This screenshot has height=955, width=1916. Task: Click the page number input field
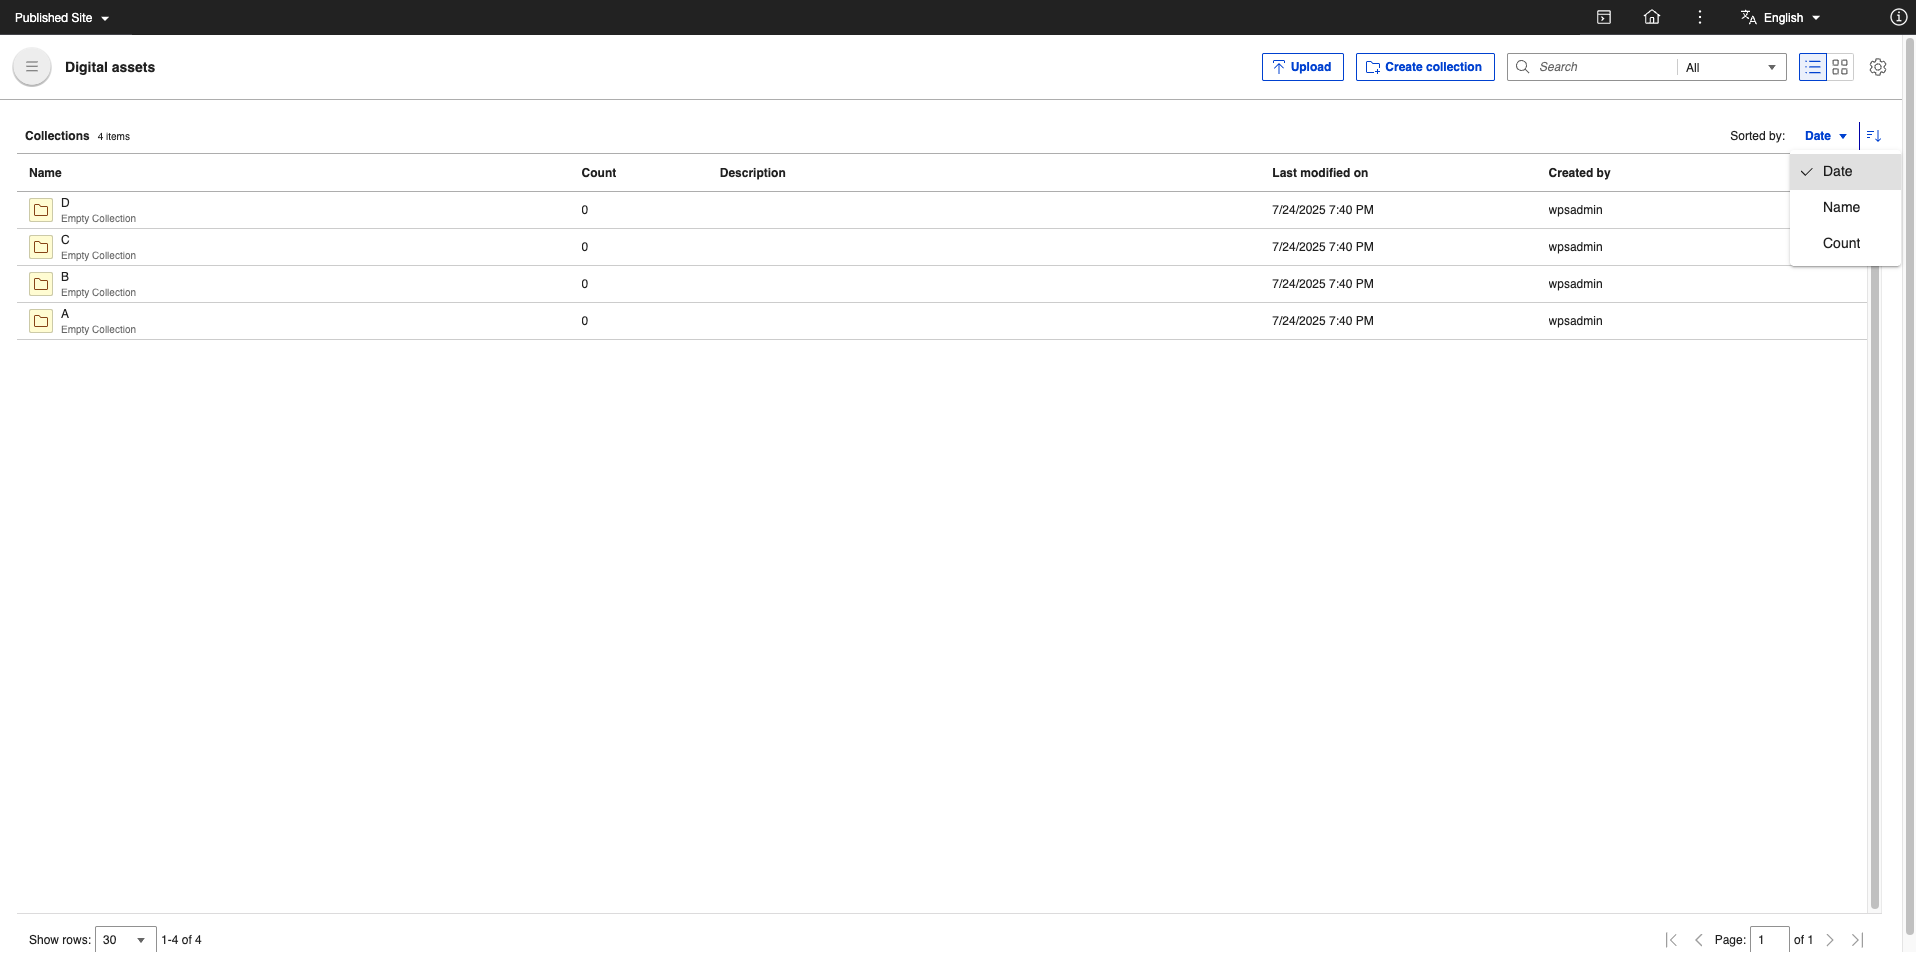point(1768,940)
